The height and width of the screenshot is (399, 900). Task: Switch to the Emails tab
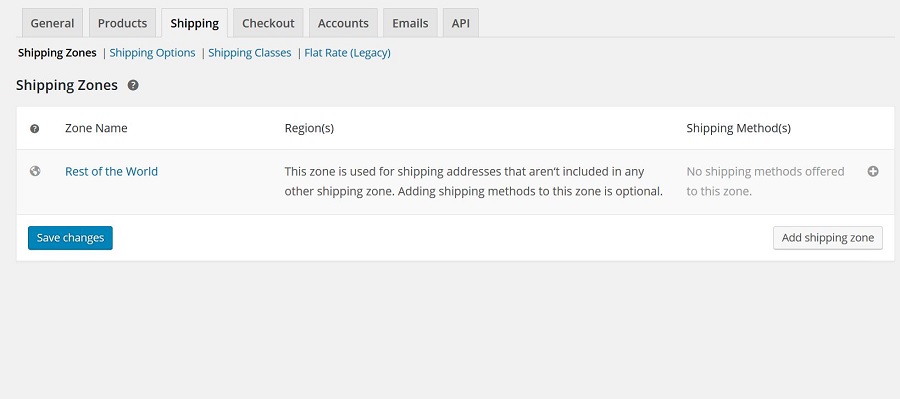pos(410,23)
